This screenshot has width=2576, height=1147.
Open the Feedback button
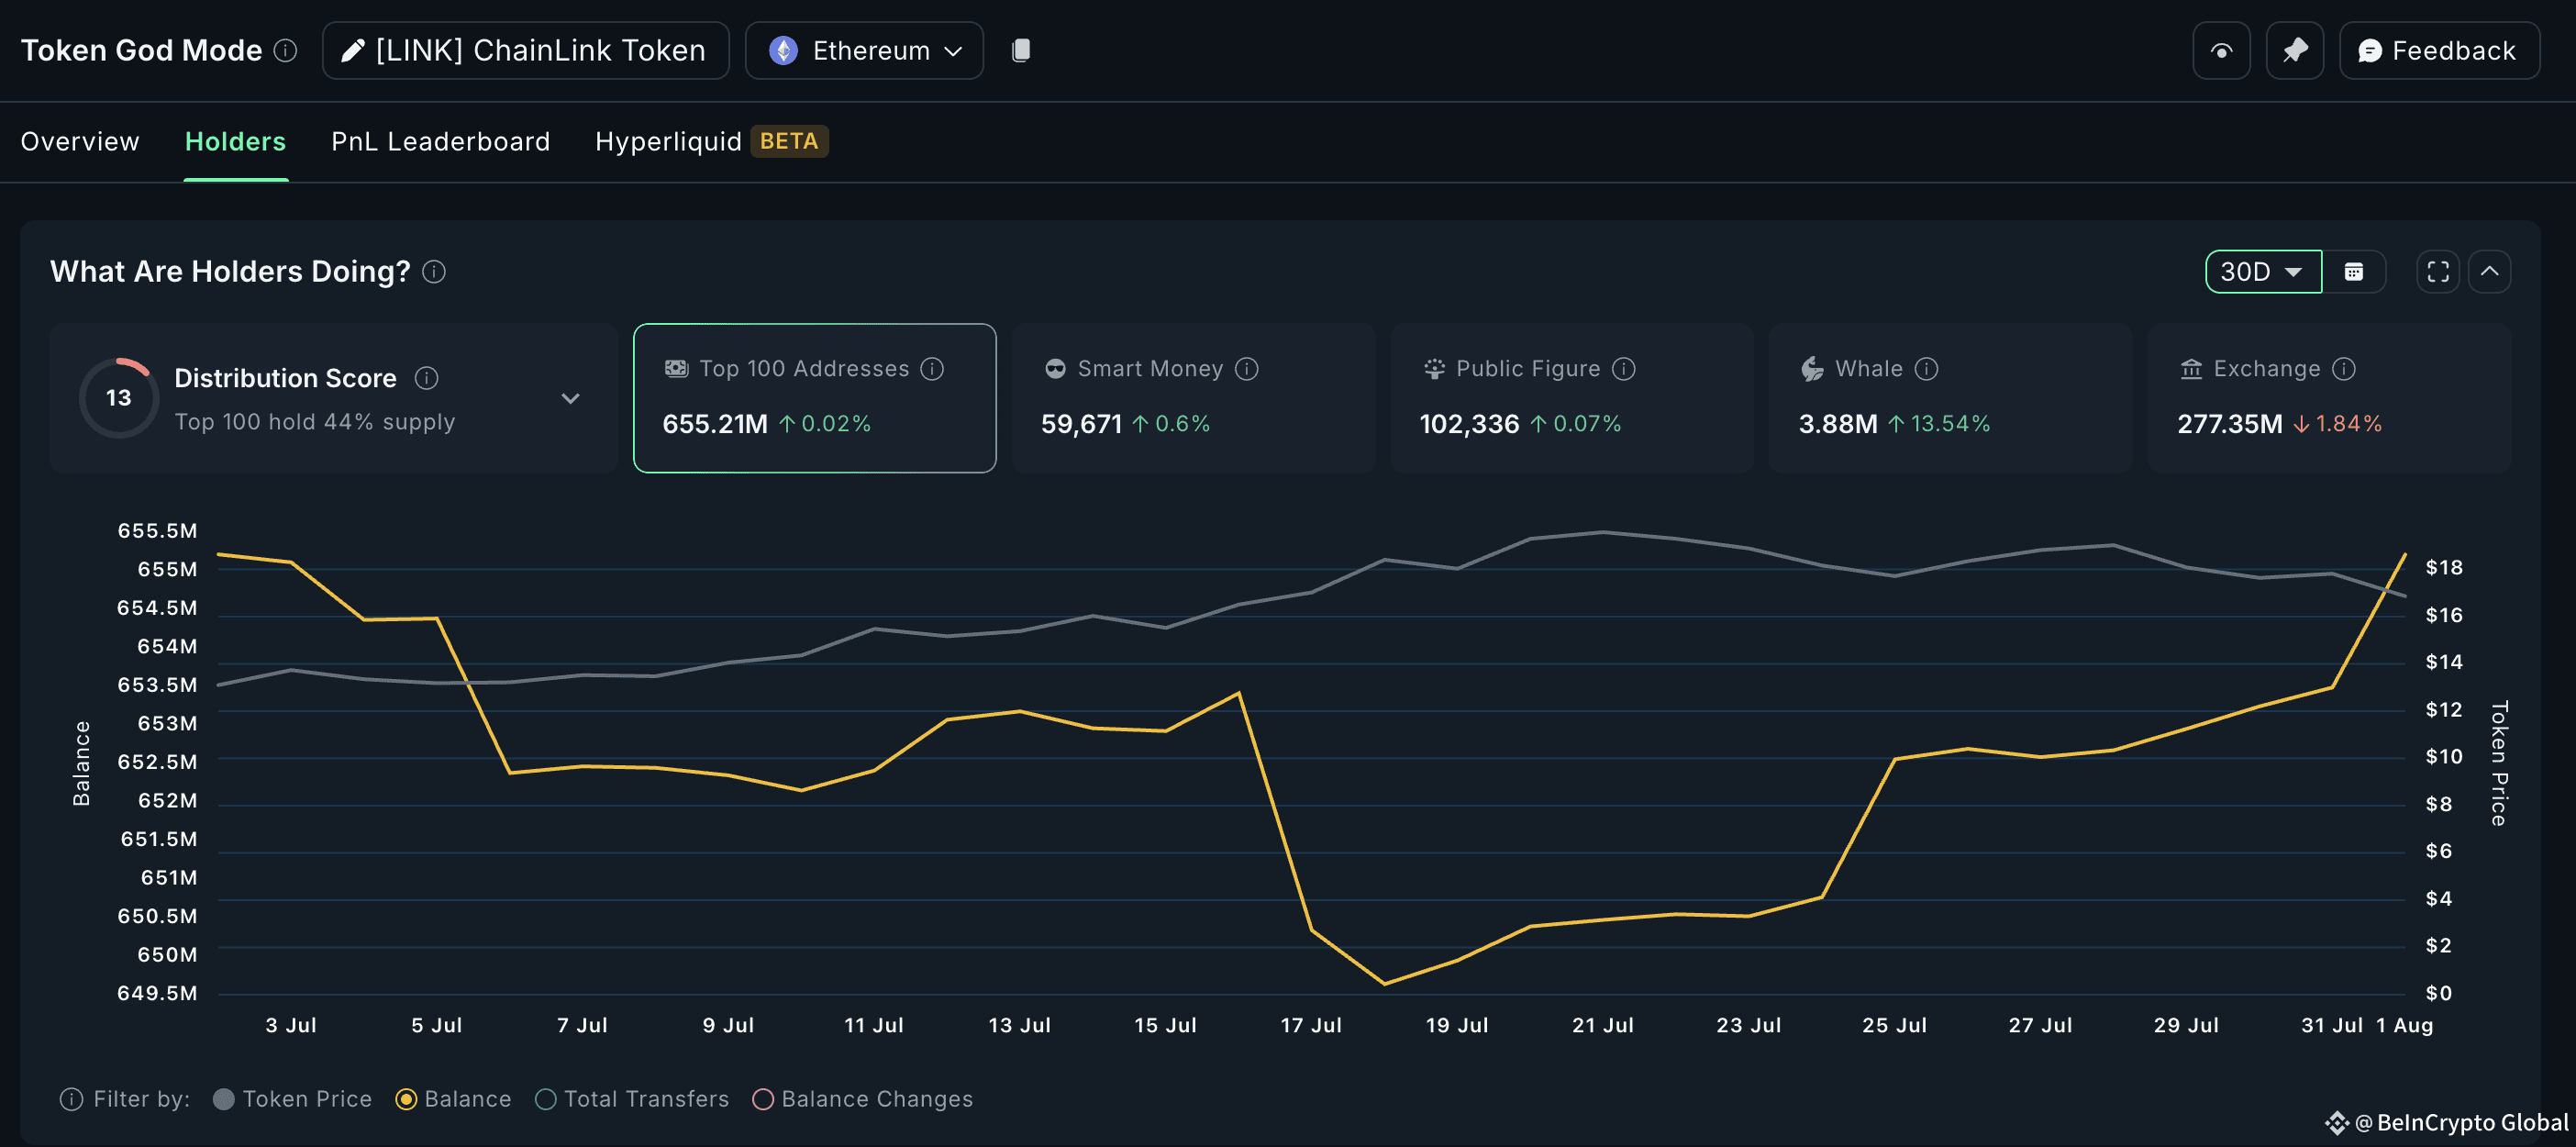point(2439,50)
